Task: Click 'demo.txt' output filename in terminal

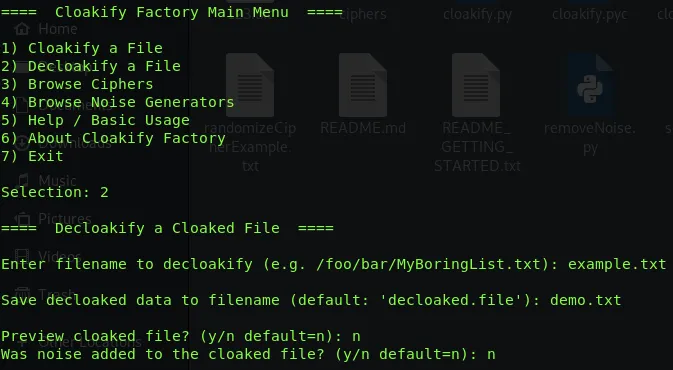Action: click(586, 300)
